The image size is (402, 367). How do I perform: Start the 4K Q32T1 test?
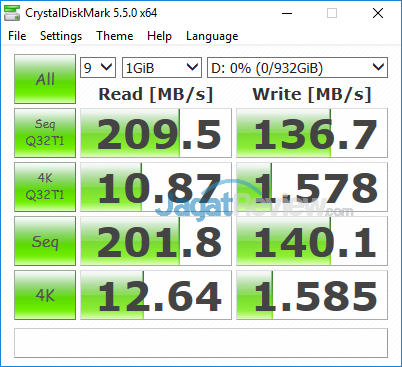45,187
